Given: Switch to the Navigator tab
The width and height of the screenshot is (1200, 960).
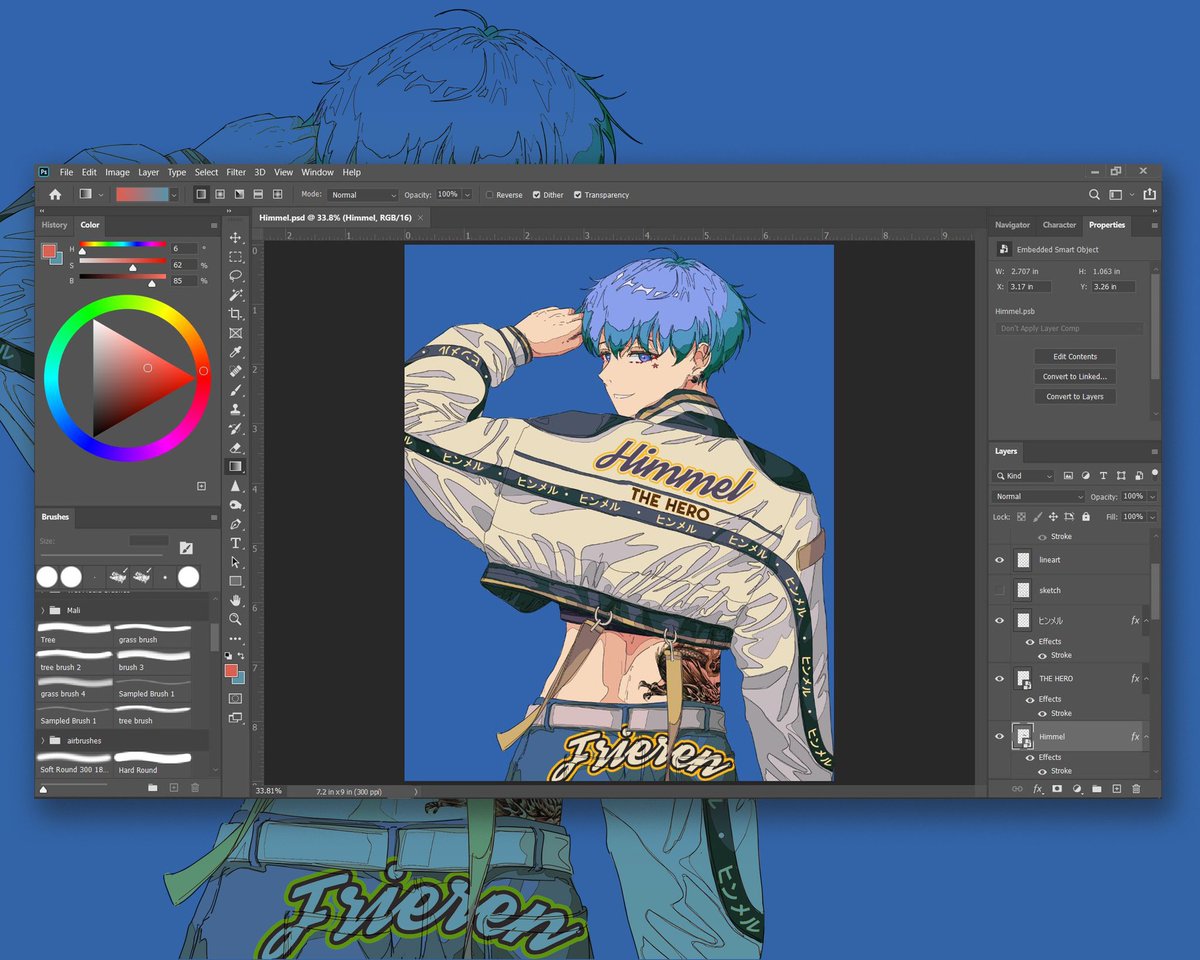Looking at the screenshot, I should coord(1012,225).
